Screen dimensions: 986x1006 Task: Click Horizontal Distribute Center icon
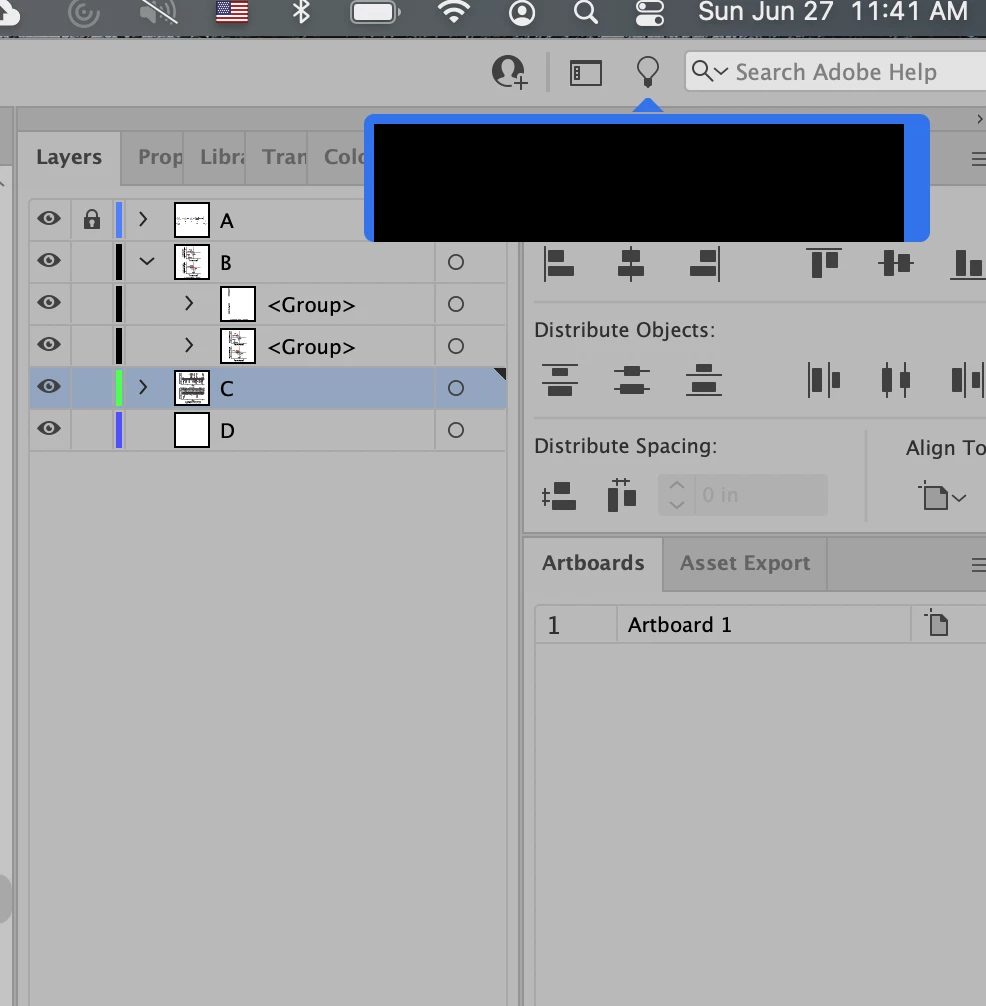(x=896, y=380)
